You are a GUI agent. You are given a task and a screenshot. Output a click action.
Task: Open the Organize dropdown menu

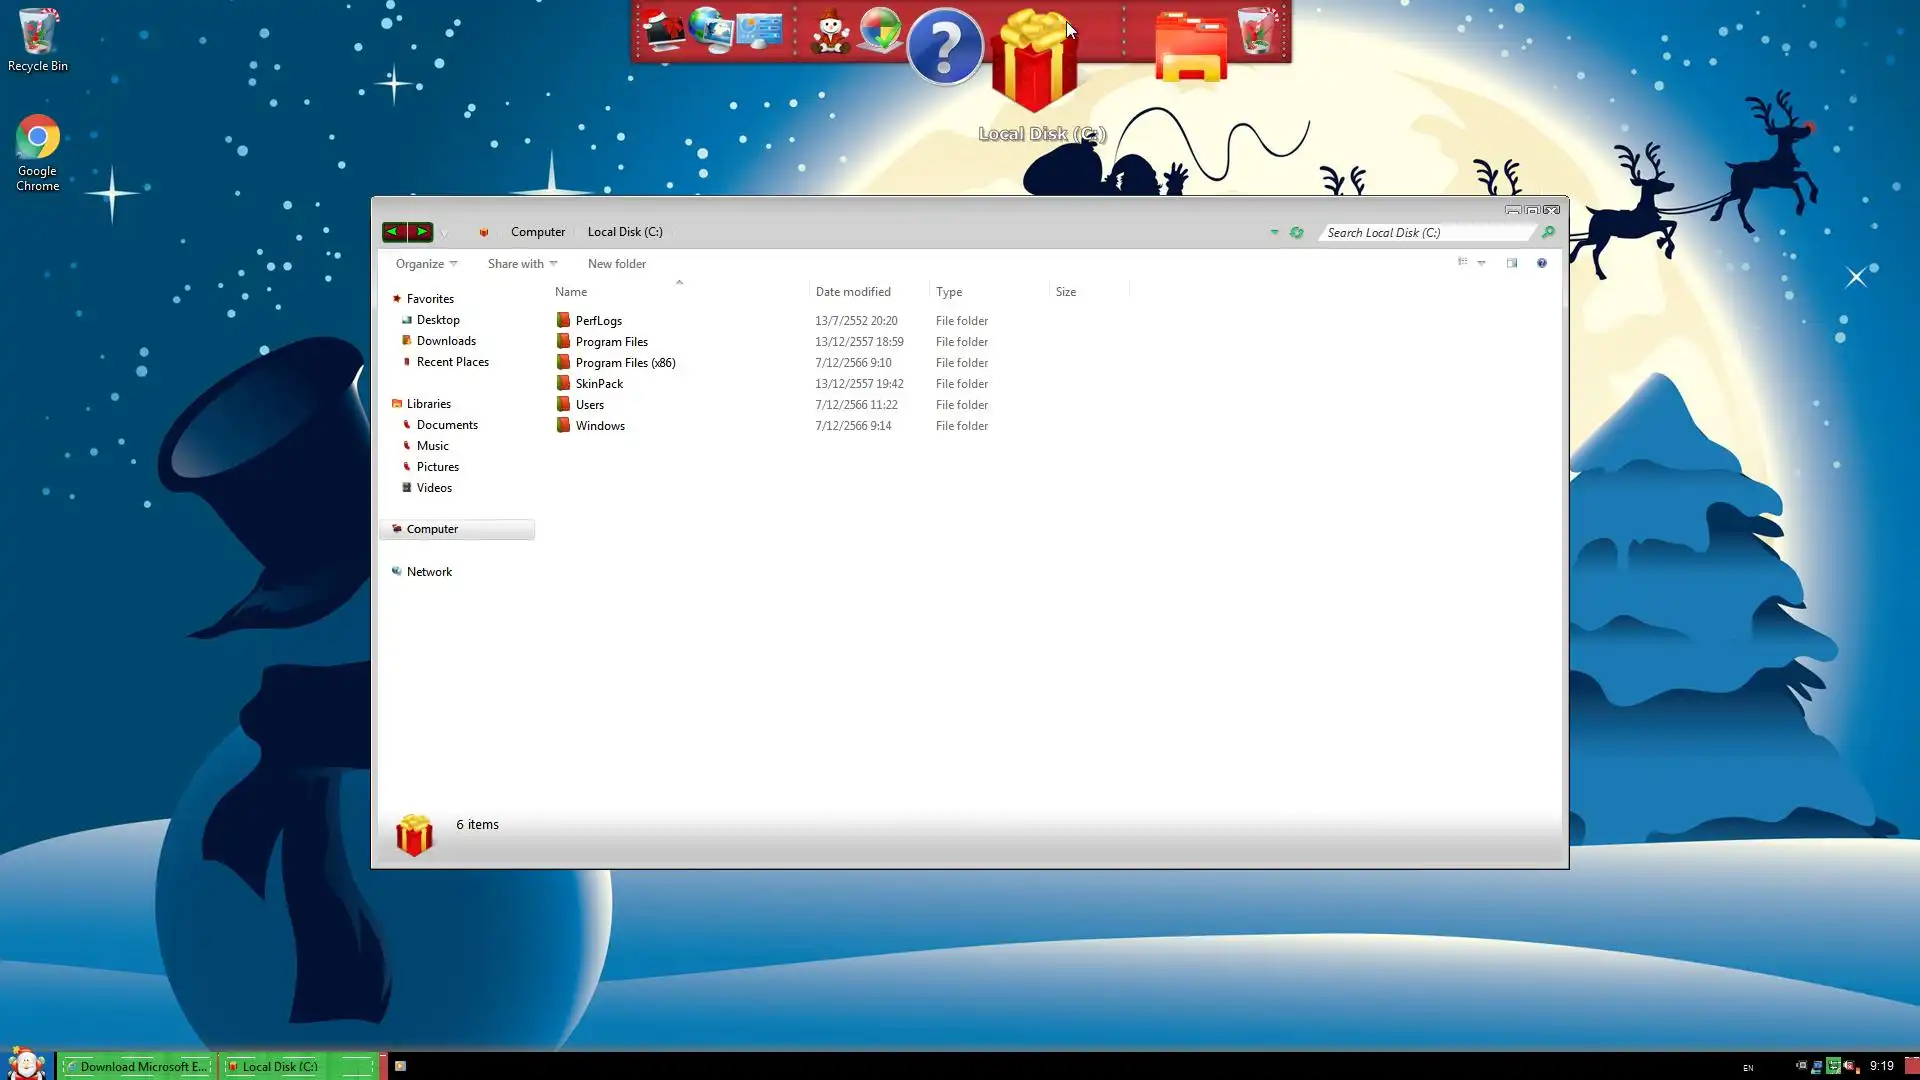click(426, 264)
